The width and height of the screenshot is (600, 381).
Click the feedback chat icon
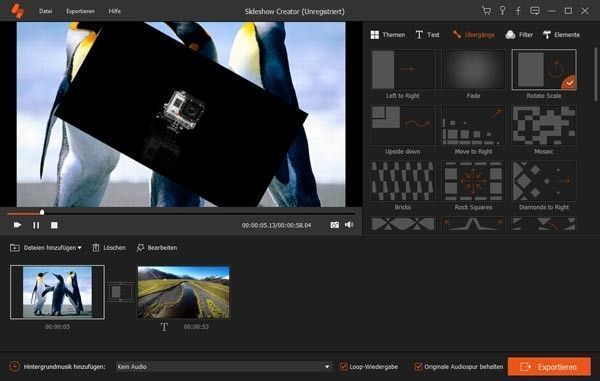pyautogui.click(x=535, y=11)
